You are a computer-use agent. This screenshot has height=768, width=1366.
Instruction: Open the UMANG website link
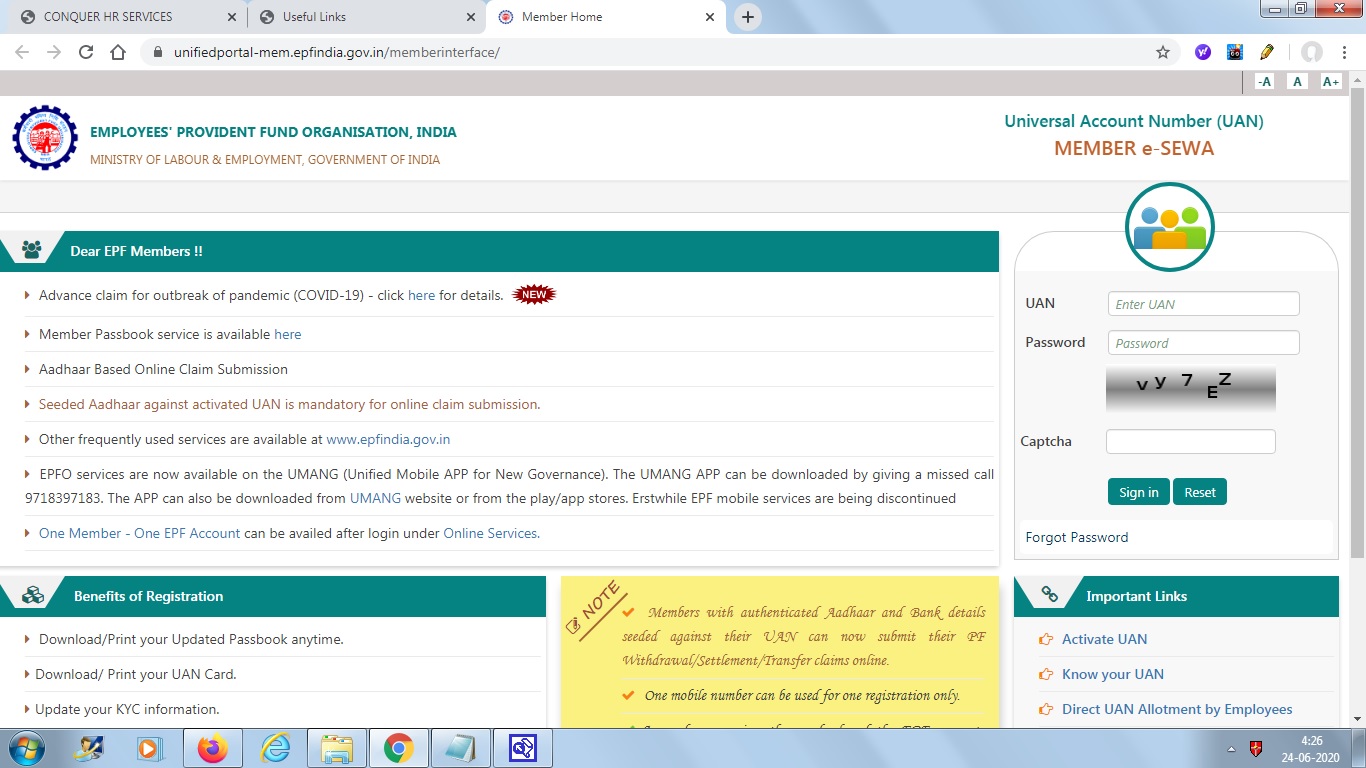(x=375, y=498)
